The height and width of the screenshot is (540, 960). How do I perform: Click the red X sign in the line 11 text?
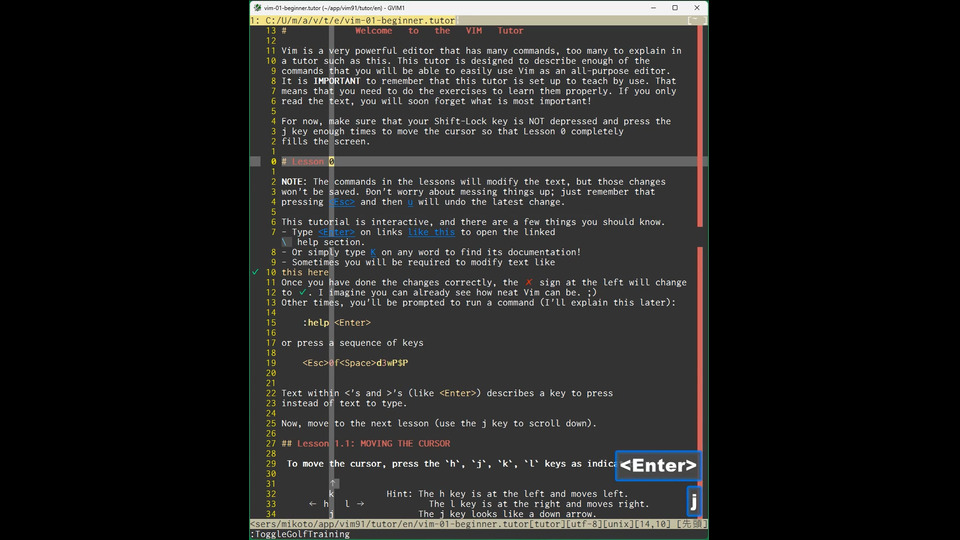click(529, 282)
